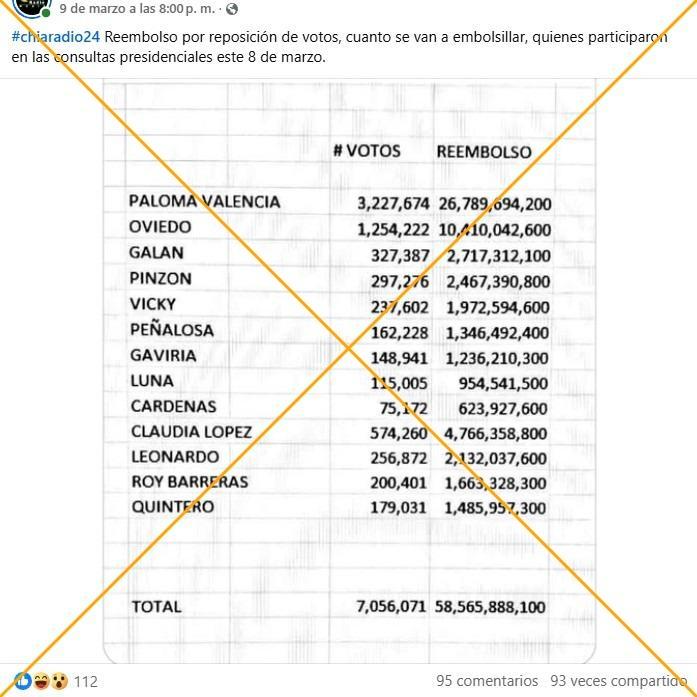
Task: Click the page profile avatar
Action: [31, 6]
